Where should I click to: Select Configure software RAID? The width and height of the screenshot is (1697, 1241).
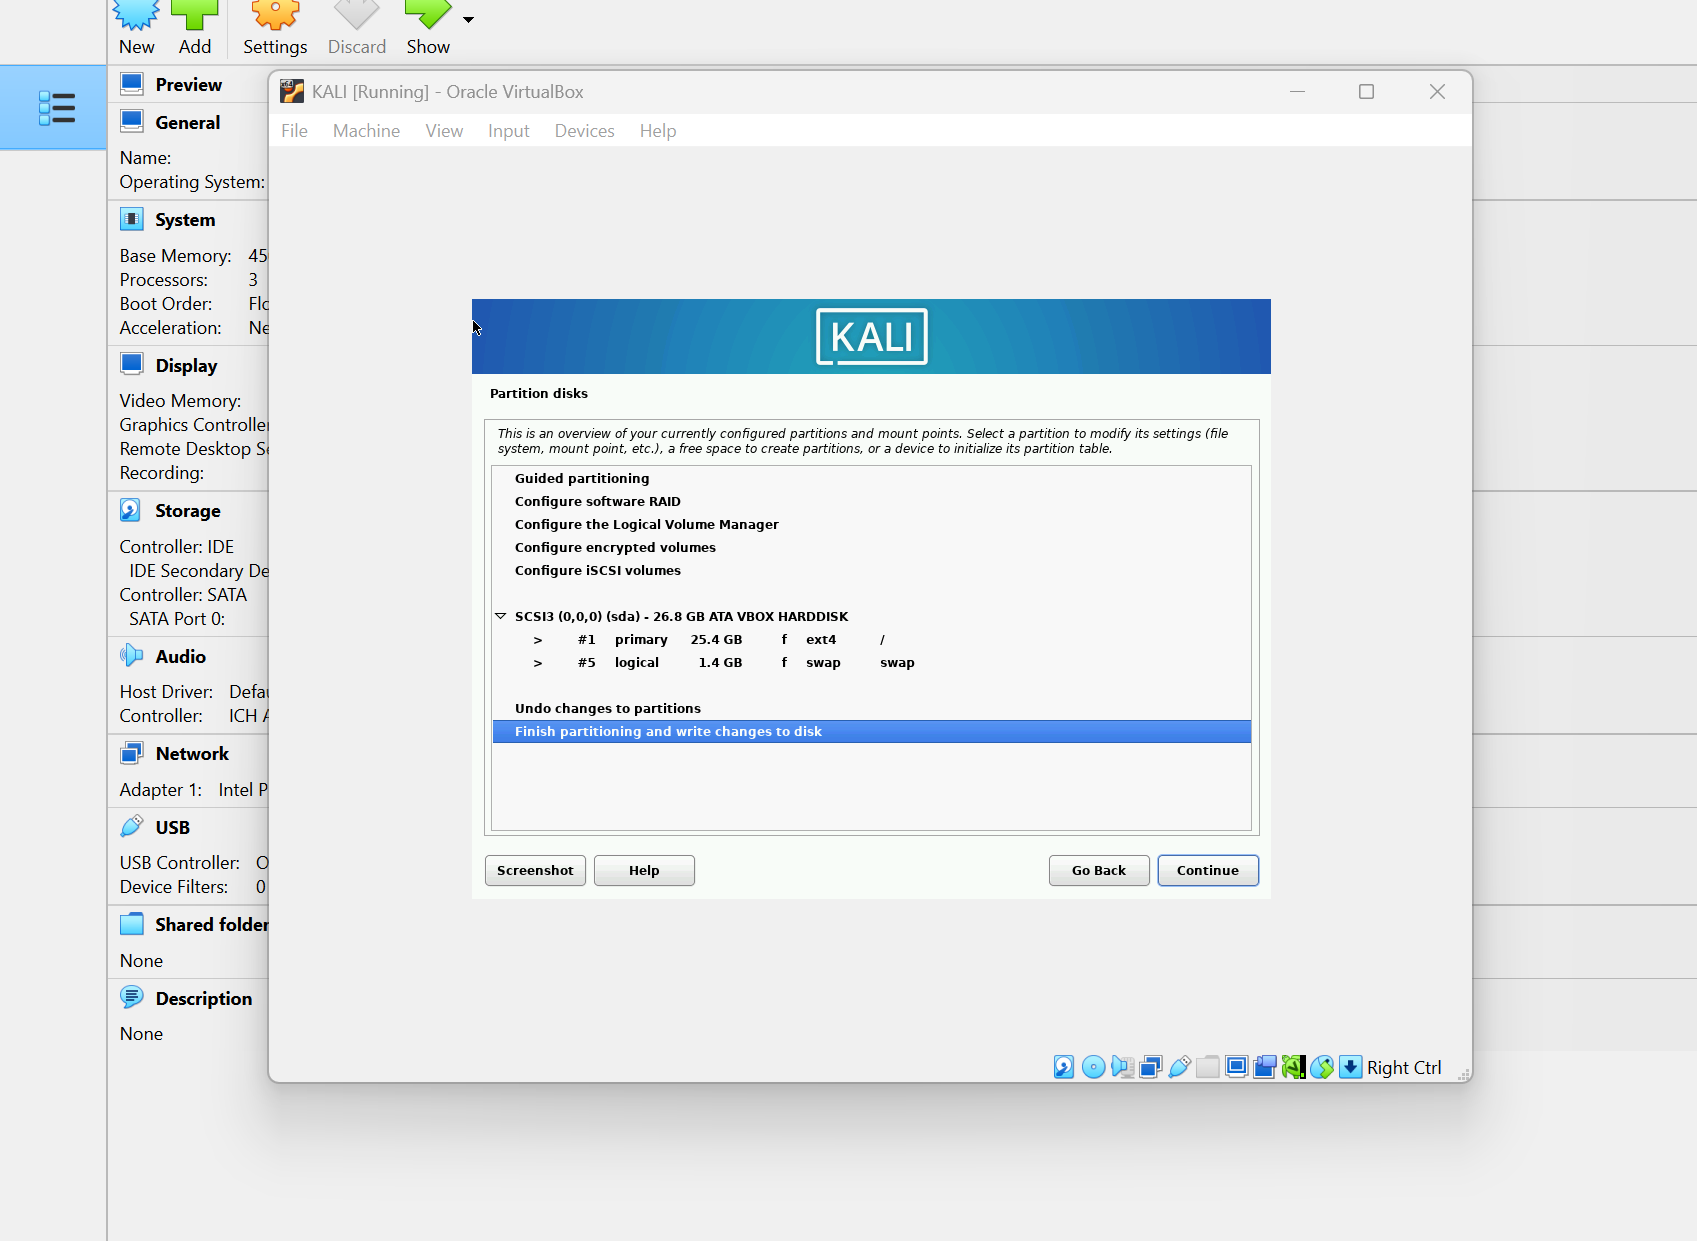(x=872, y=501)
